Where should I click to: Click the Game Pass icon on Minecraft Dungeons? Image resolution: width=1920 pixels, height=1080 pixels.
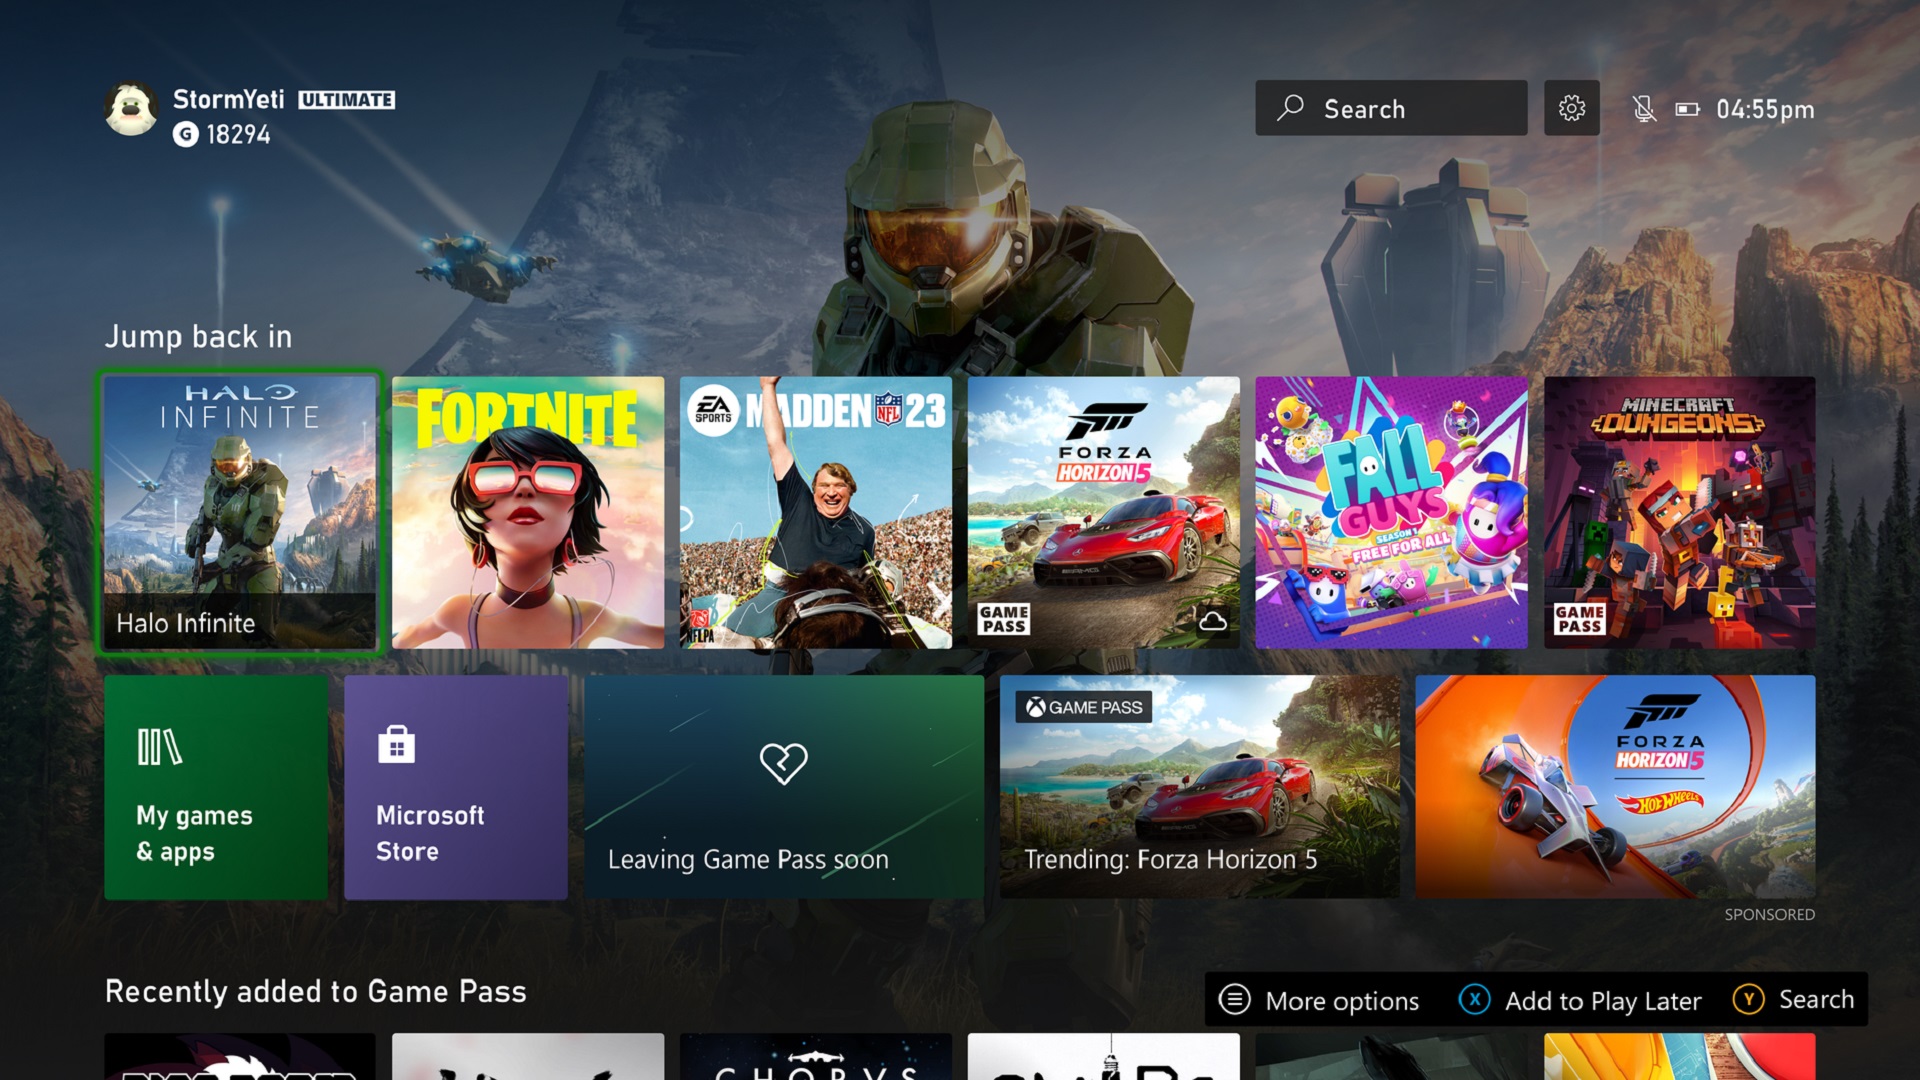[1576, 620]
